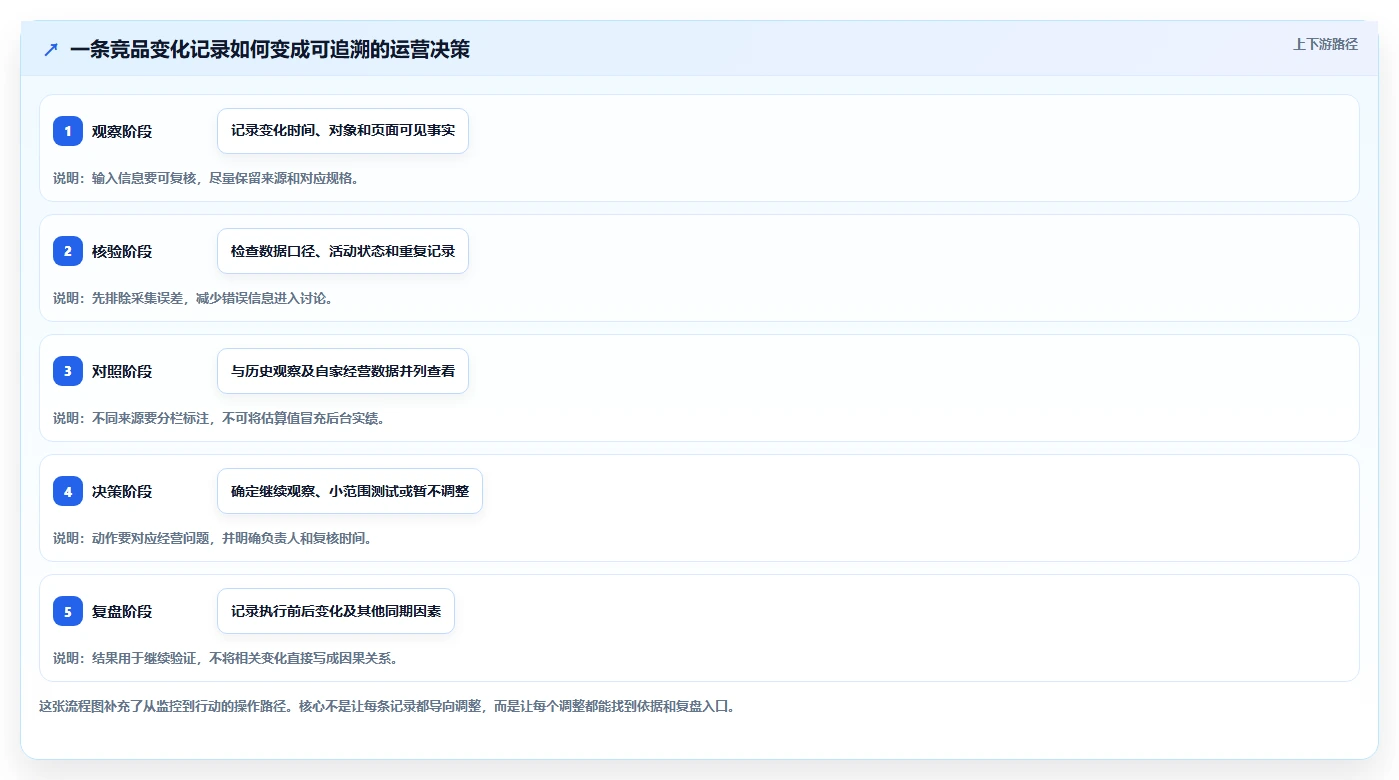Click the 记录变化时间、对象和页面可见事实 box
Image resolution: width=1399 pixels, height=780 pixels.
(343, 131)
